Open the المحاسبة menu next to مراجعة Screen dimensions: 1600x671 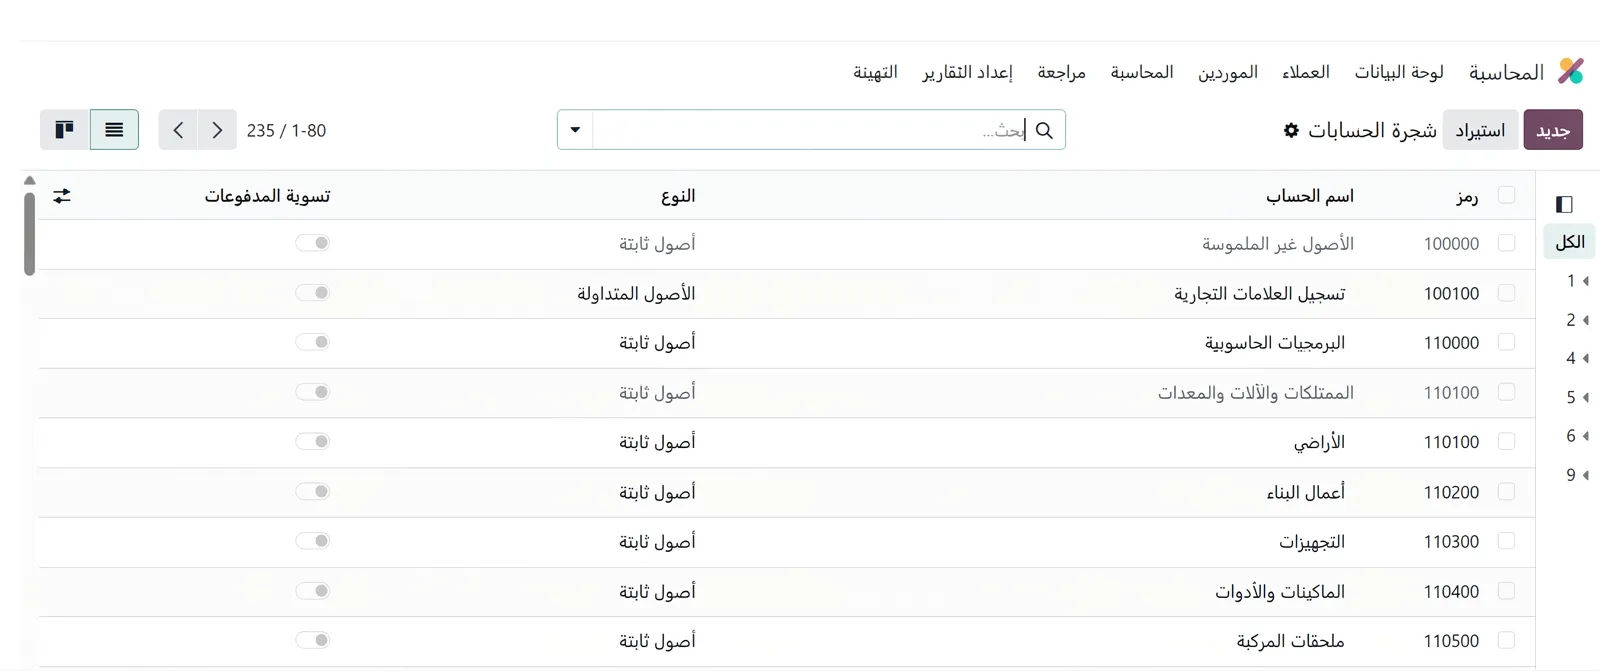click(1142, 72)
